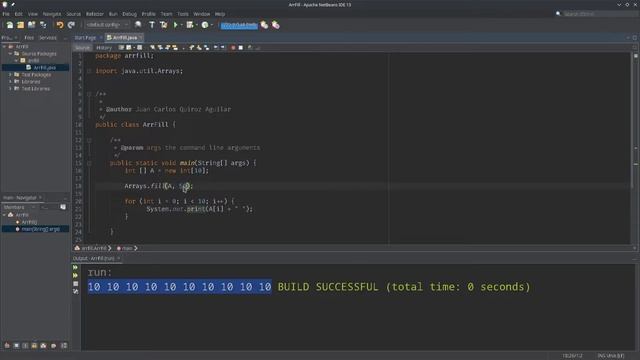Click the globe icon after the config box
The height and width of the screenshot is (360, 640).
pyautogui.click(x=138, y=25)
